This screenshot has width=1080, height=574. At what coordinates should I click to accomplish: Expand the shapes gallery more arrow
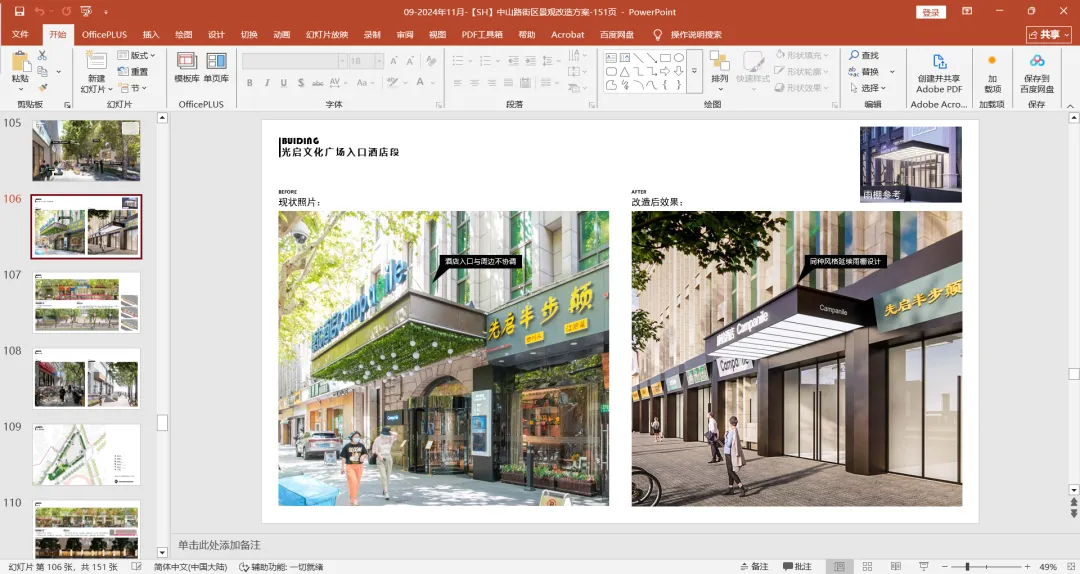694,71
